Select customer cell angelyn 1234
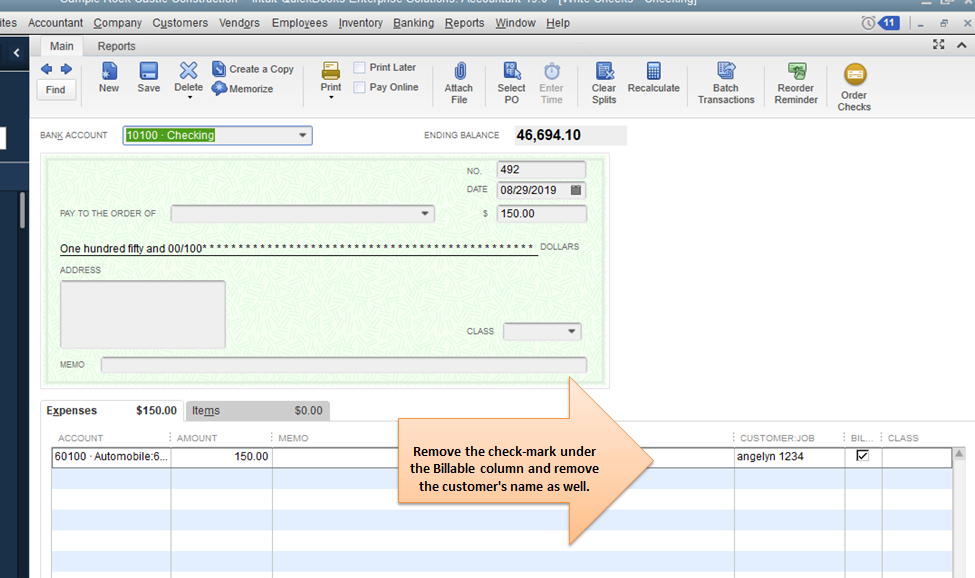Image resolution: width=975 pixels, height=578 pixels. coord(790,457)
